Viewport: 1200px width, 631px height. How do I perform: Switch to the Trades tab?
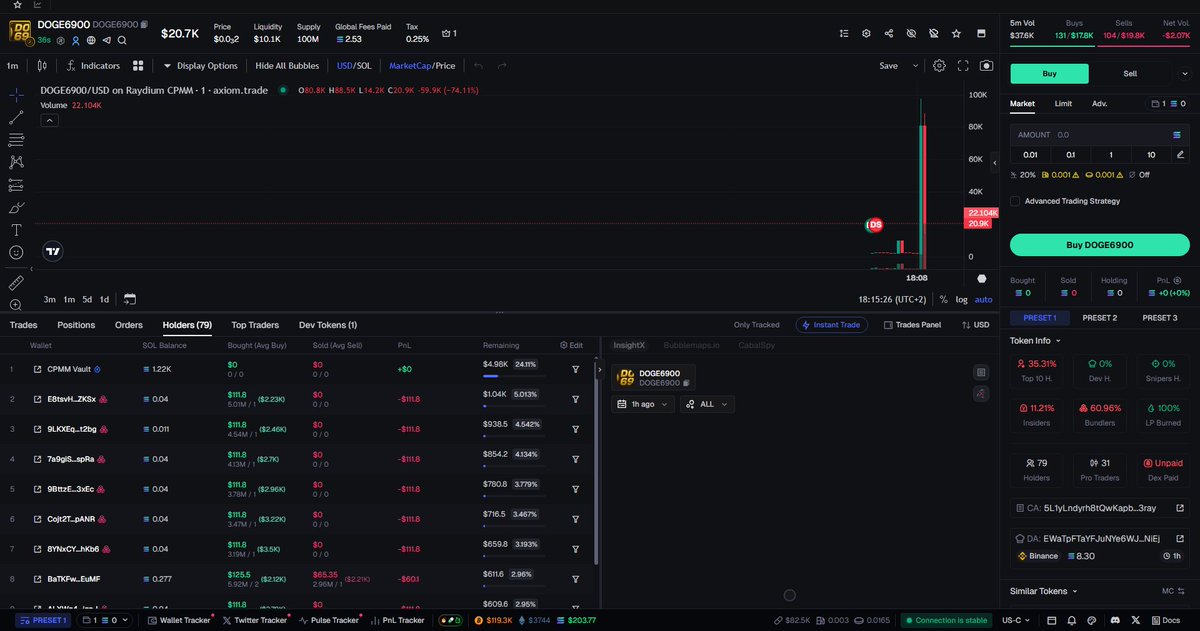[24, 325]
